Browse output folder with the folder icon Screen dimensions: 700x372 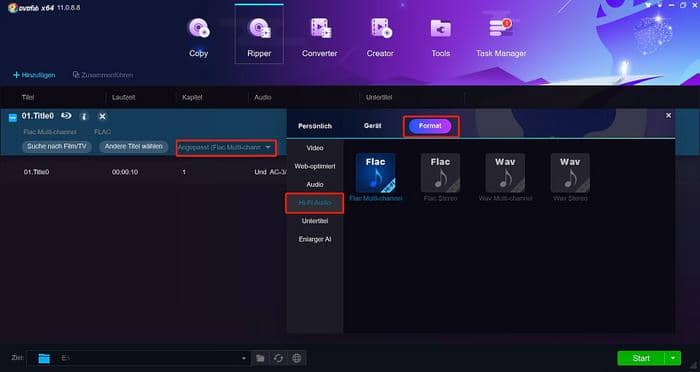260,358
